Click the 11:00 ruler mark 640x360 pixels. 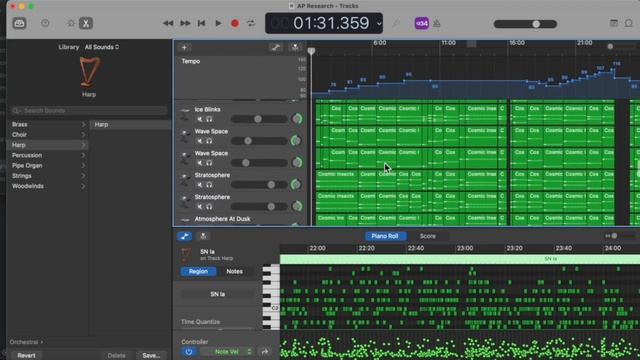click(x=448, y=43)
